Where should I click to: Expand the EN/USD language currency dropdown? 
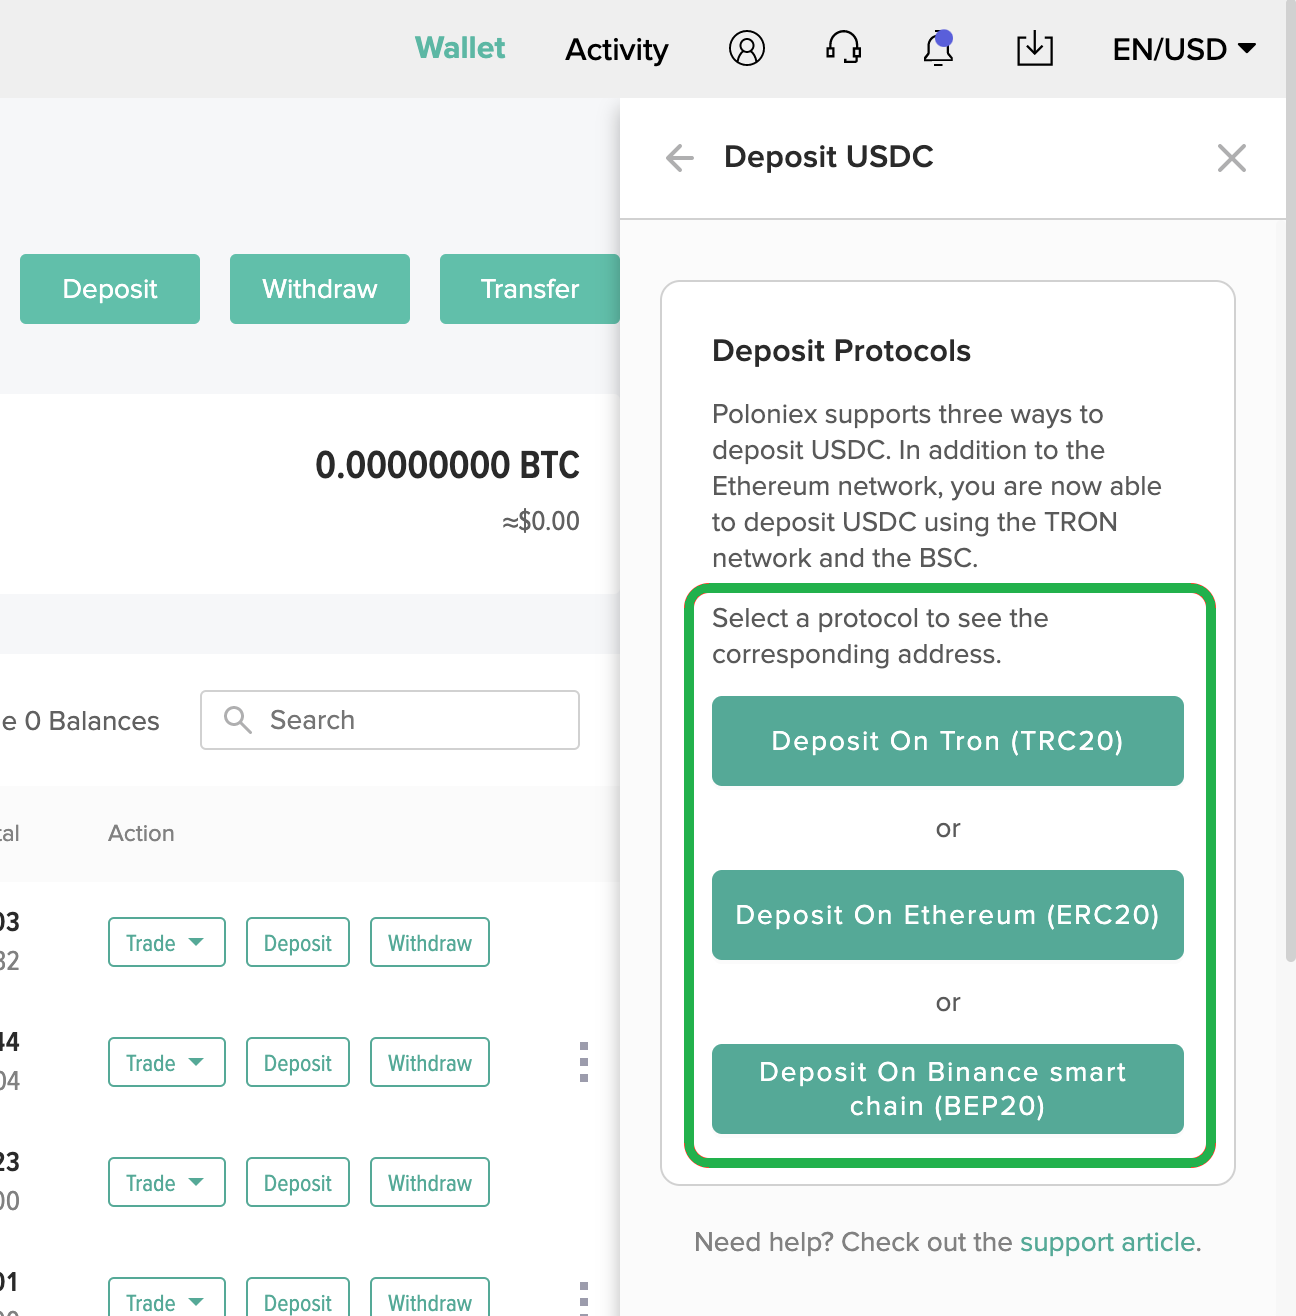1184,49
